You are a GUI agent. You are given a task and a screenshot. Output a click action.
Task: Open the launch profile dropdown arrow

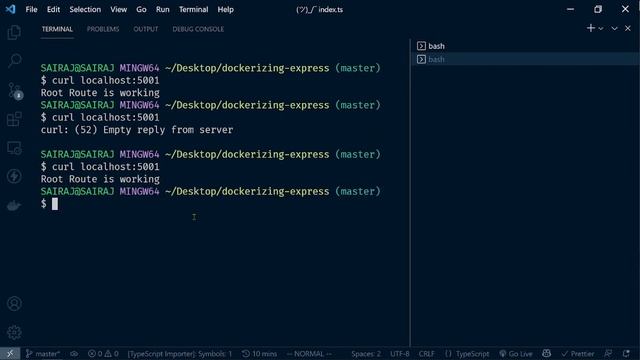[x=601, y=29]
